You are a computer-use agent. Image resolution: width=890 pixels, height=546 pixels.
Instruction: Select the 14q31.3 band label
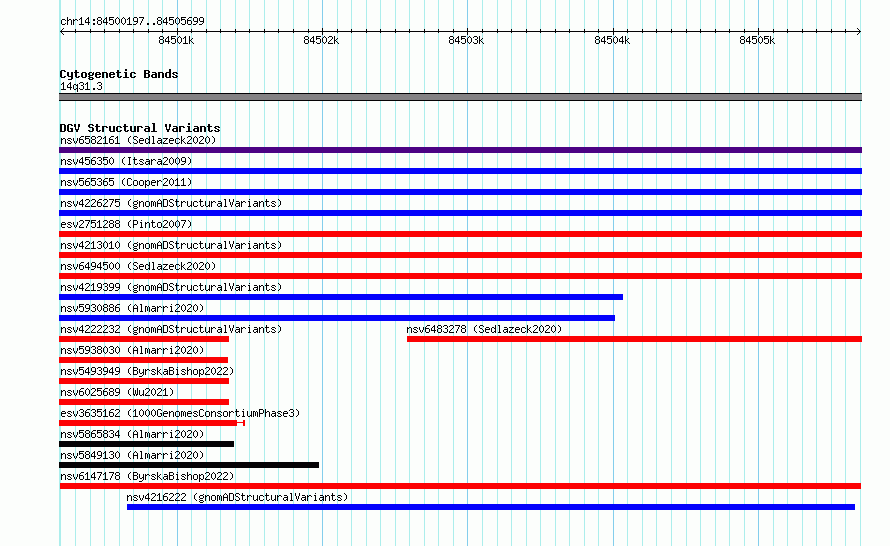(81, 86)
